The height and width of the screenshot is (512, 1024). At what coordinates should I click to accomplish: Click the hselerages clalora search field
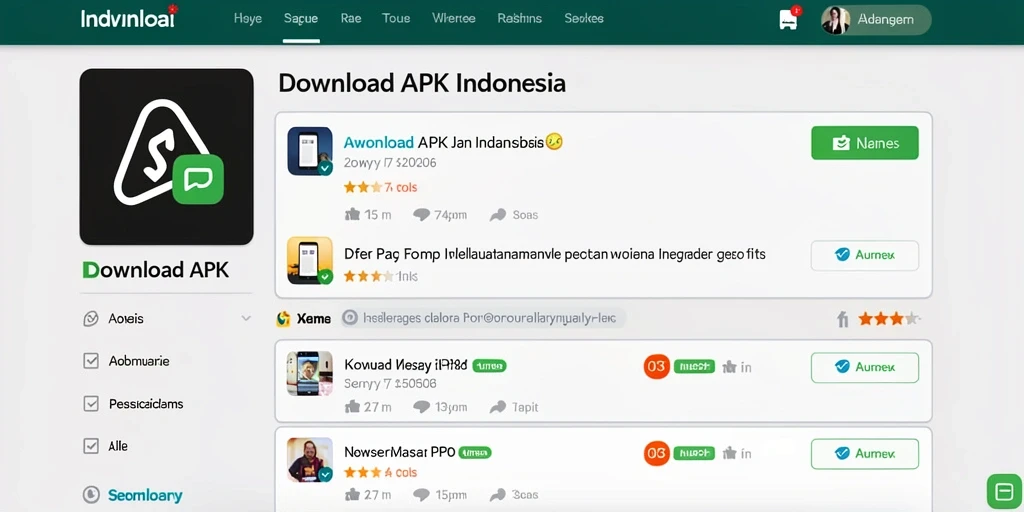[484, 318]
